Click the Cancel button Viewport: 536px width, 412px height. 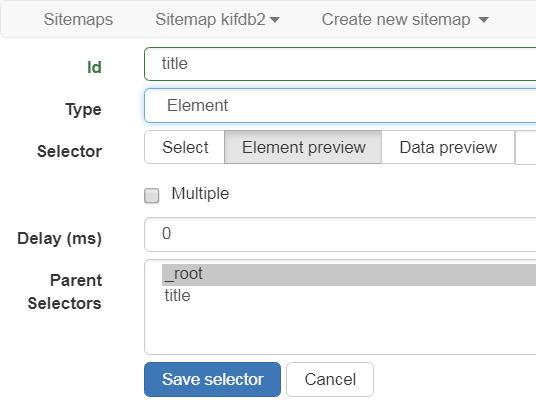330,380
